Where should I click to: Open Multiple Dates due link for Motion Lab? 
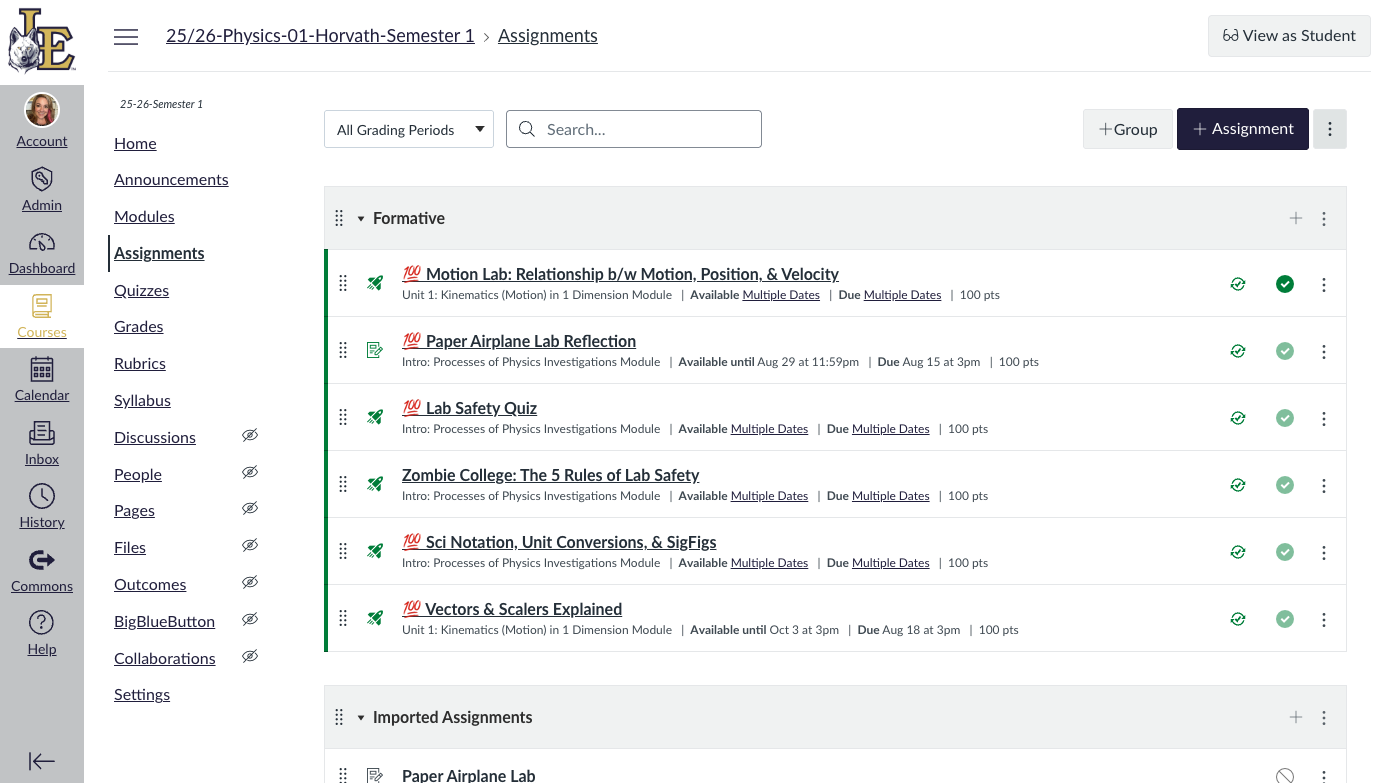click(902, 295)
